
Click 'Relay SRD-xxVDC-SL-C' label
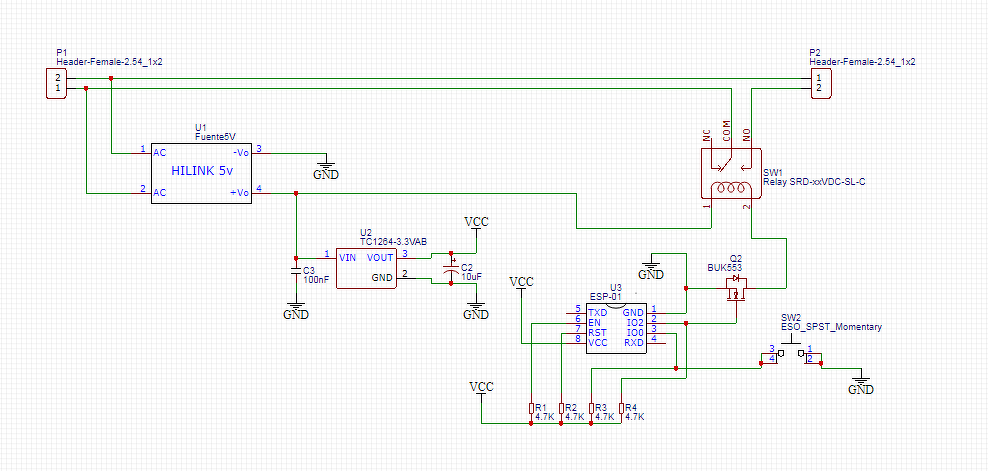point(814,182)
